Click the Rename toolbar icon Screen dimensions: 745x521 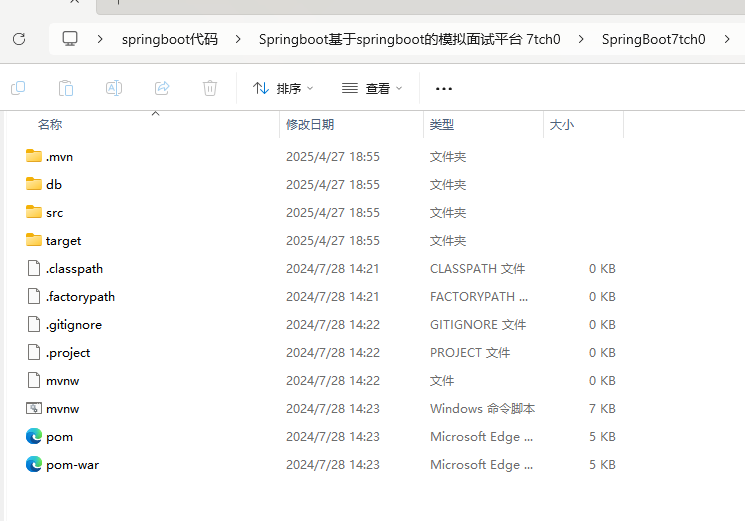point(114,88)
